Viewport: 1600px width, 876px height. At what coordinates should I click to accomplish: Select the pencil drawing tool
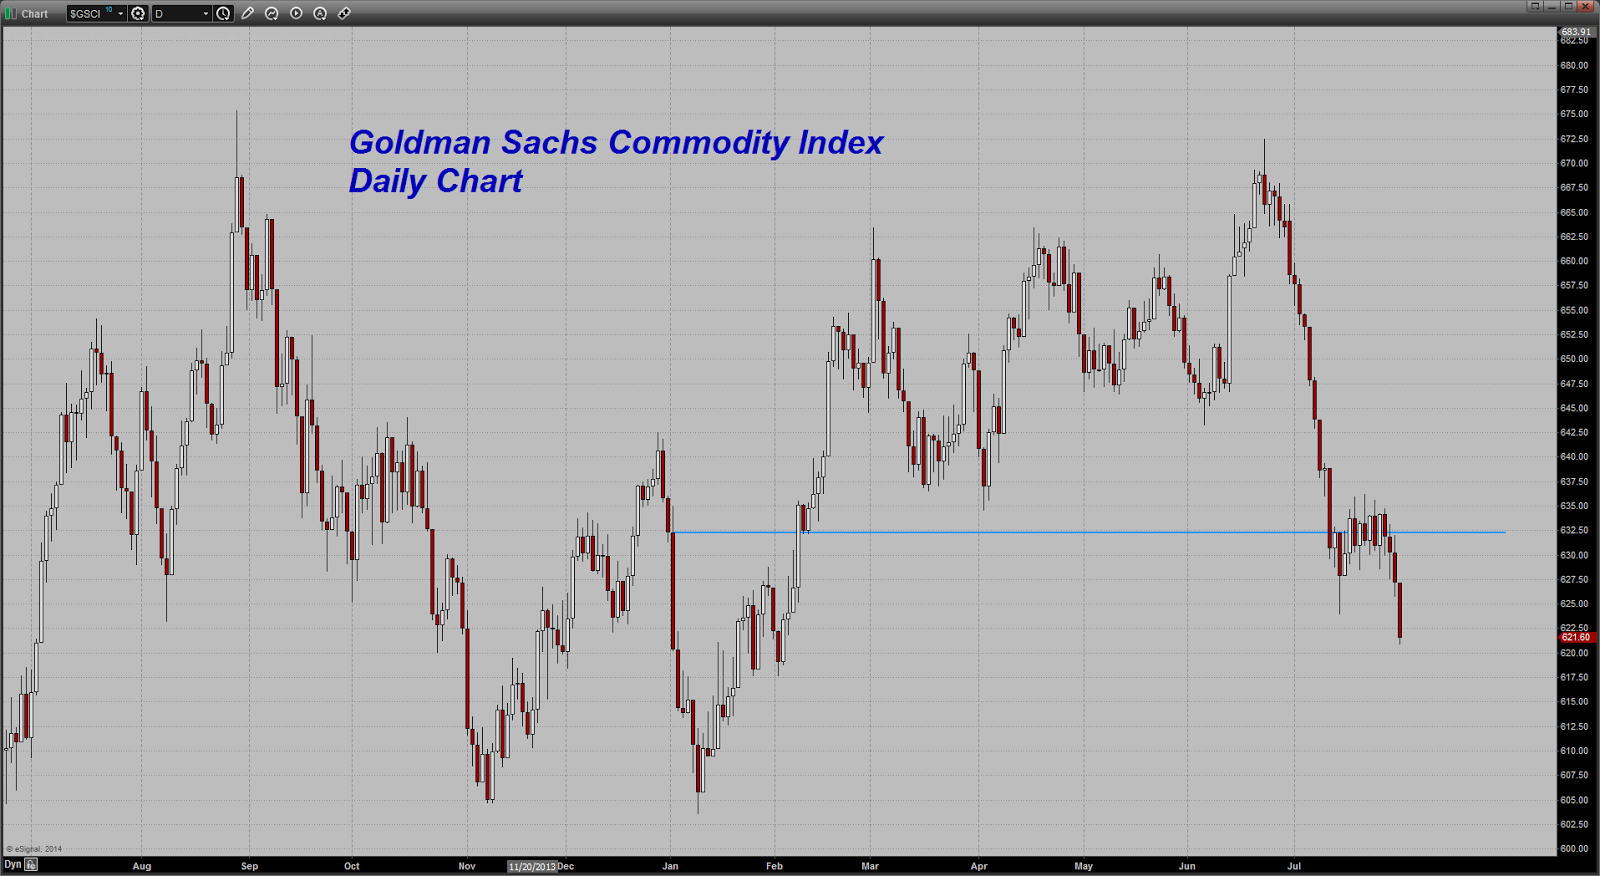[x=248, y=13]
